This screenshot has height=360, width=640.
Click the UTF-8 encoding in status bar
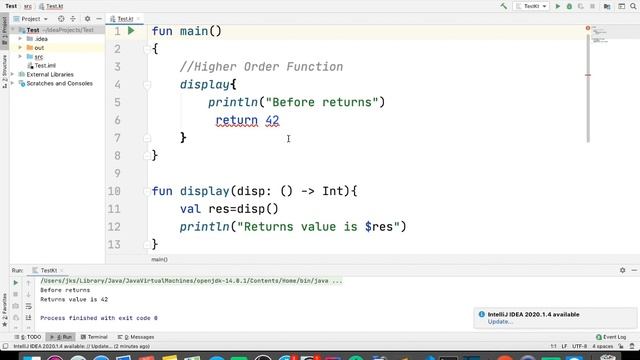[579, 346]
